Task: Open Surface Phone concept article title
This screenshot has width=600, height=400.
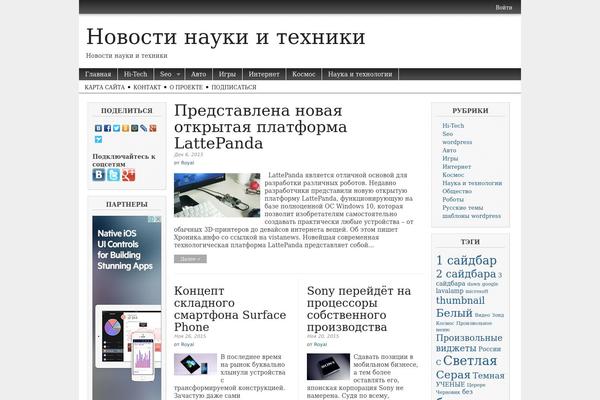Action: coord(230,309)
